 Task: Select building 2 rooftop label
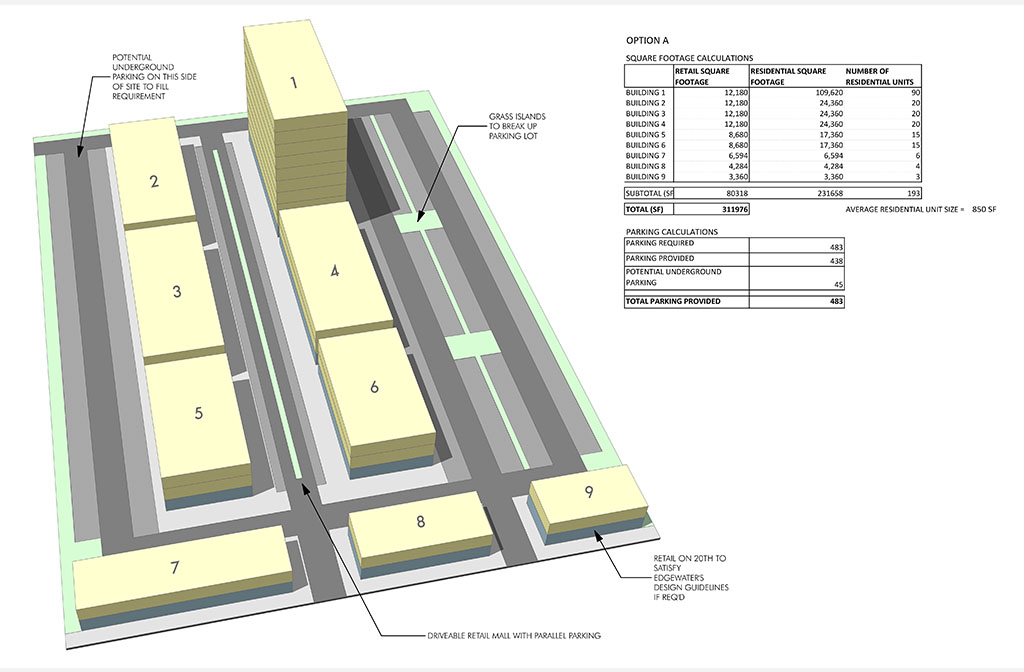coord(154,181)
